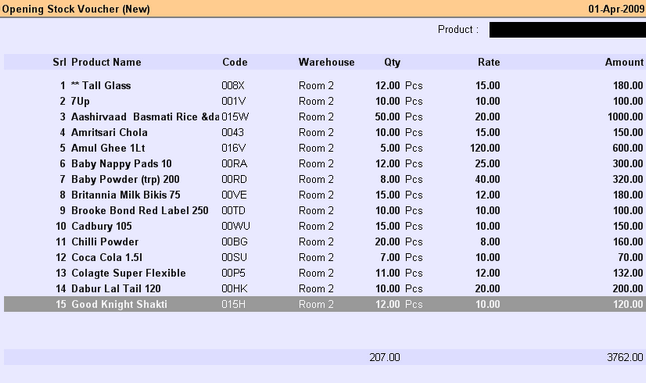
Task: Click 'Colagte Super Flexible' product name
Action: pos(128,273)
